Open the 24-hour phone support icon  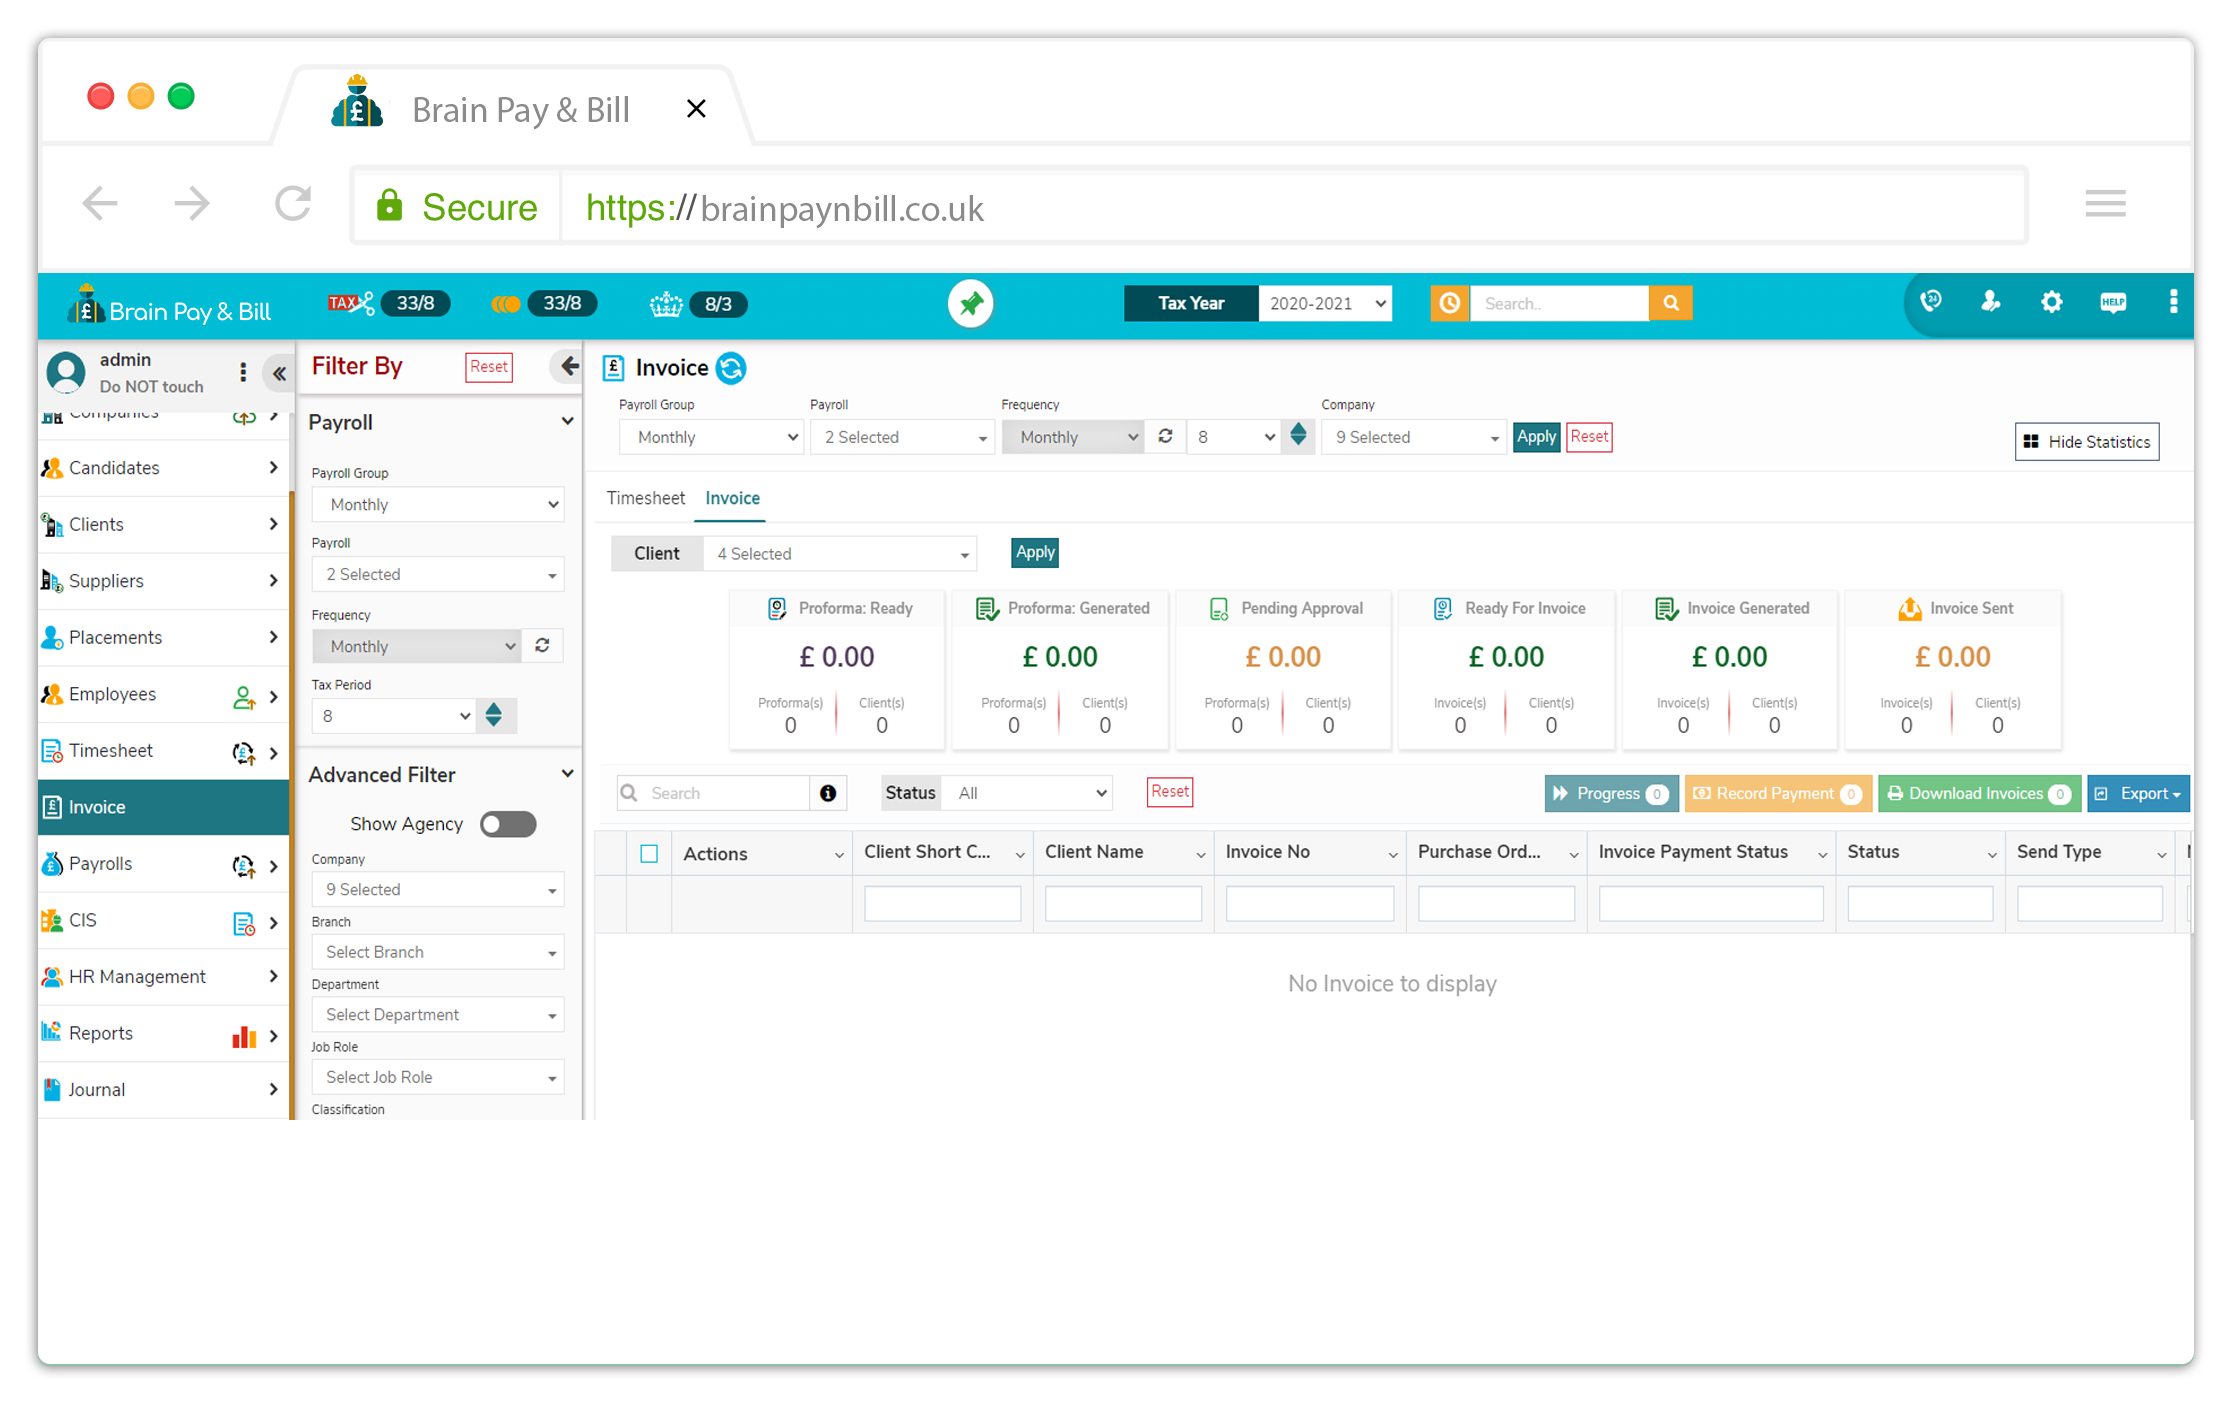[1931, 302]
